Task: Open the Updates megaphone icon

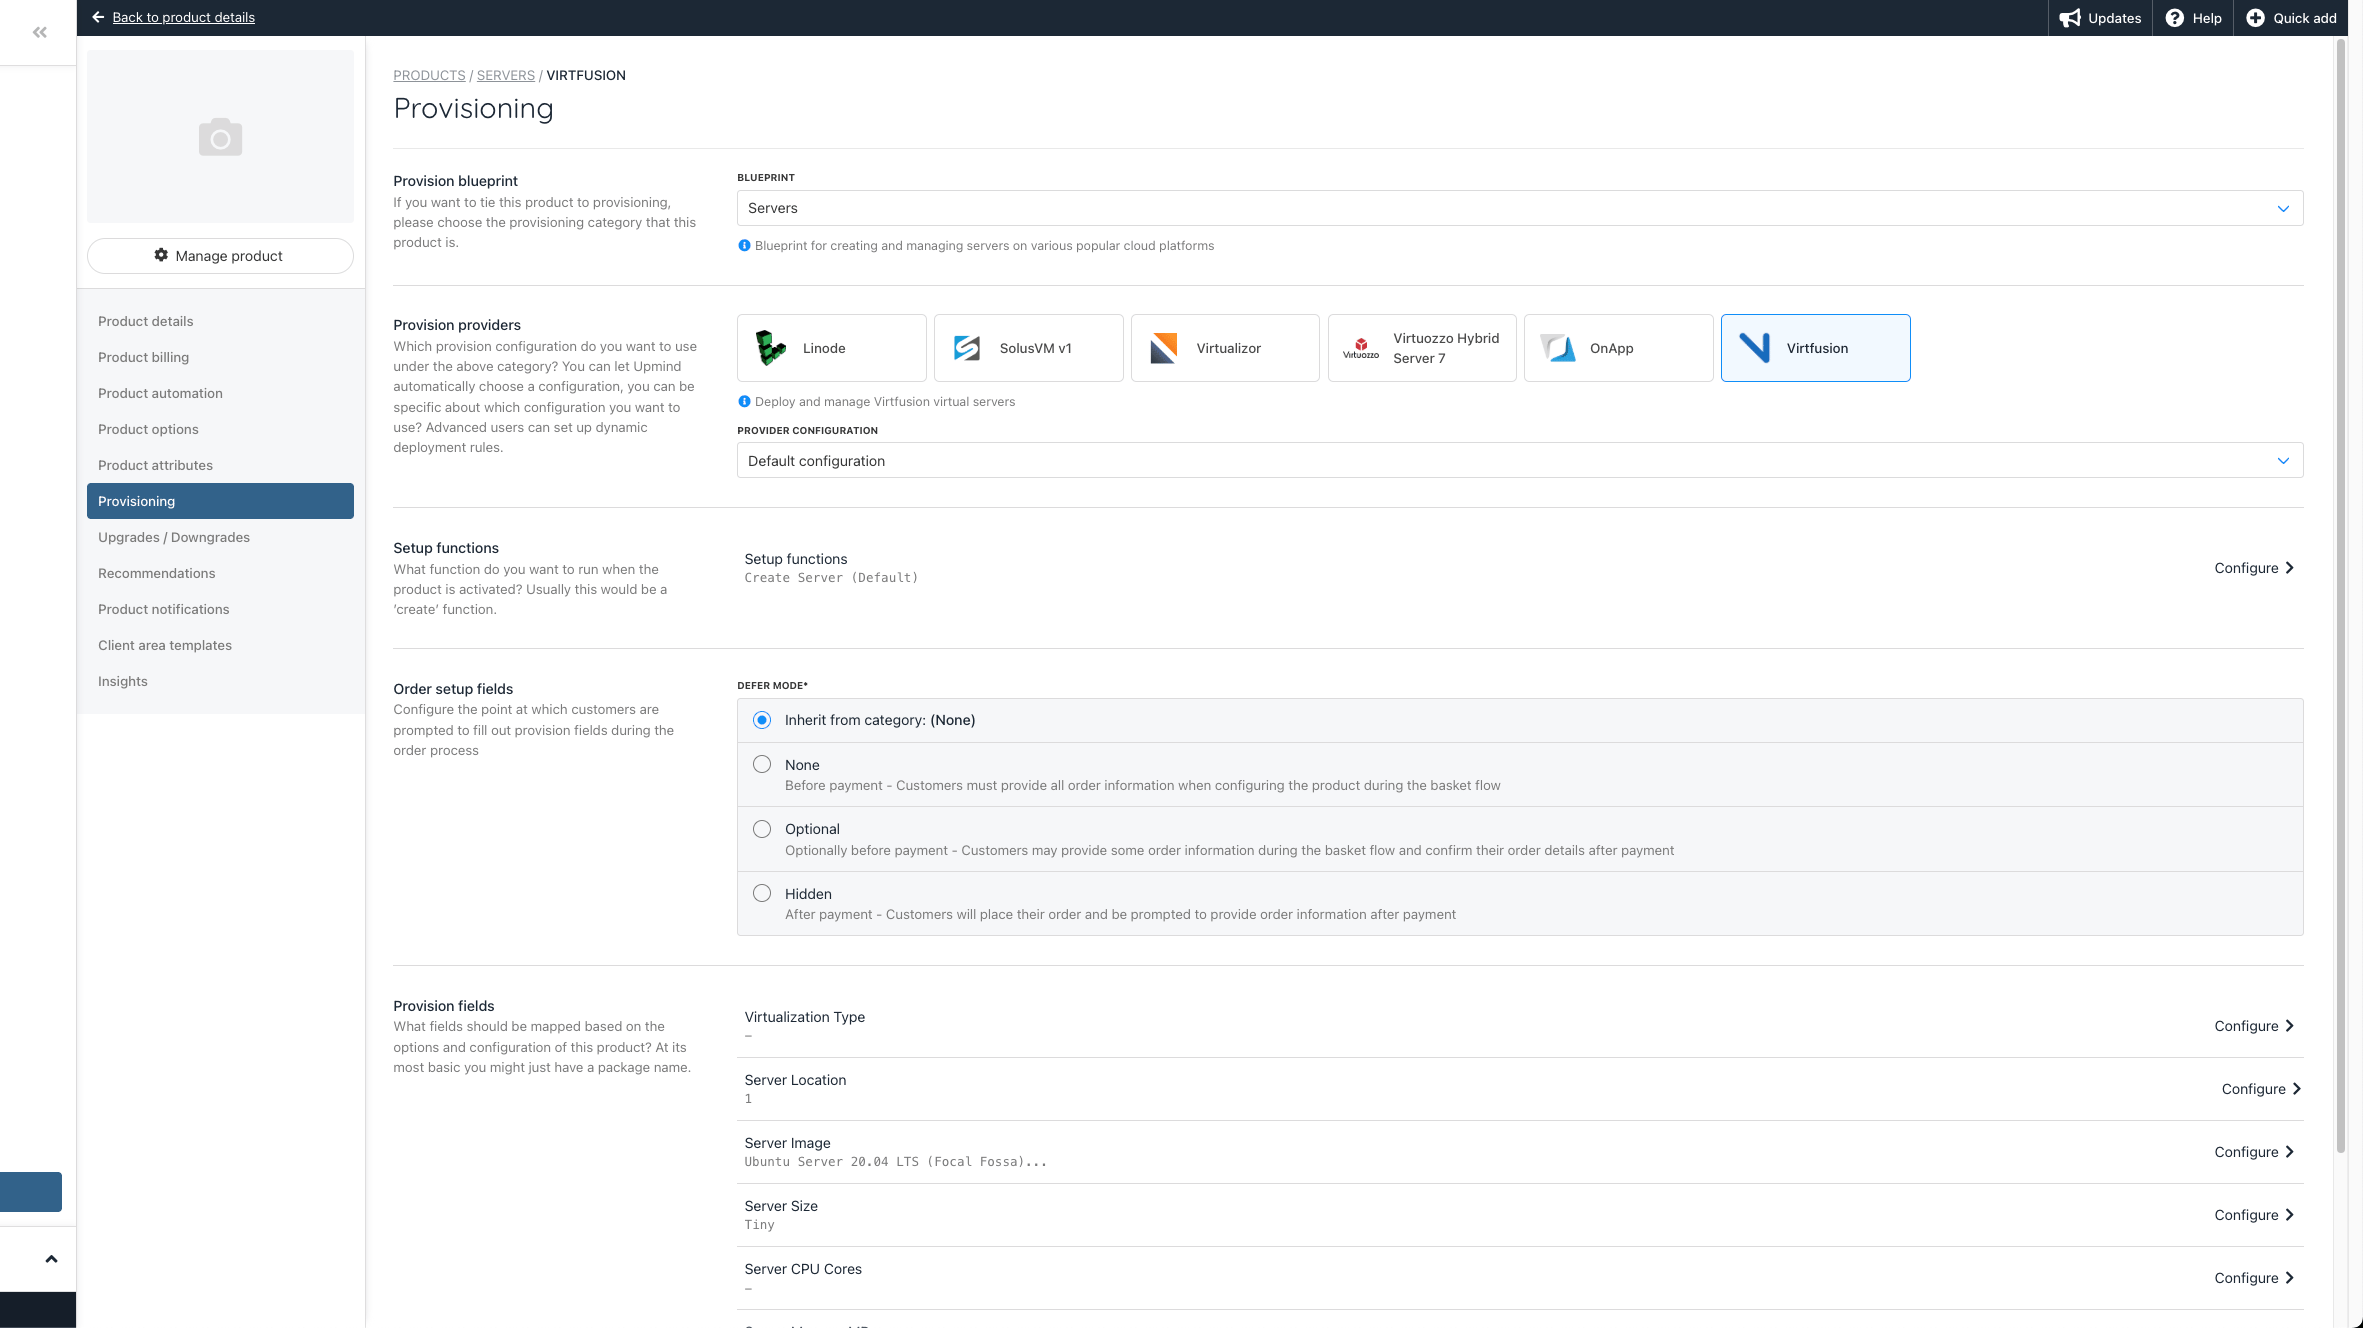Action: [x=2070, y=18]
